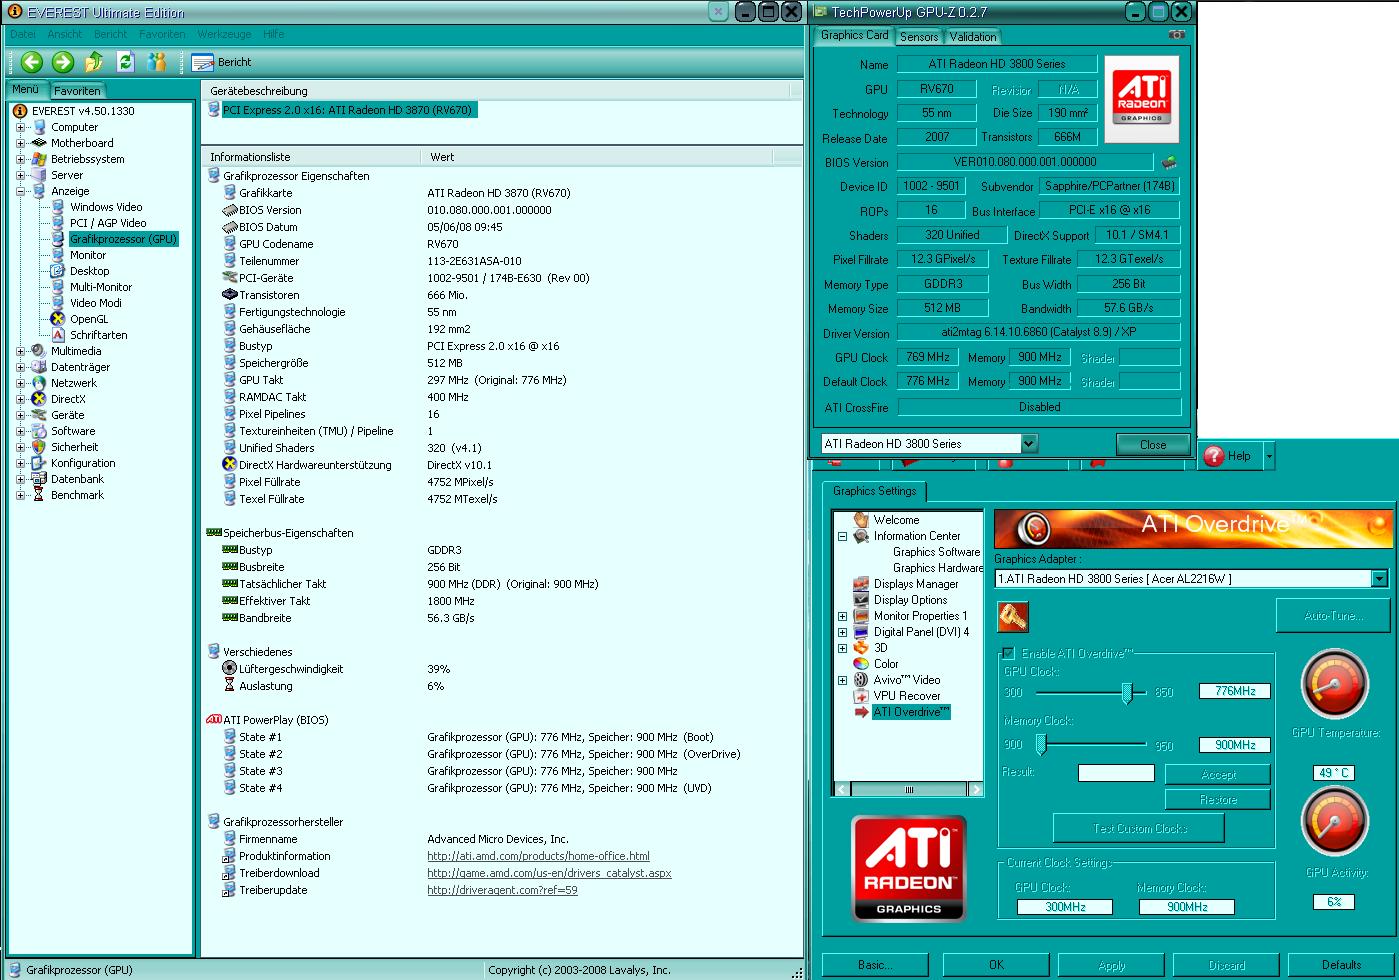Click the users icon in EVEREST toolbar

[x=156, y=62]
